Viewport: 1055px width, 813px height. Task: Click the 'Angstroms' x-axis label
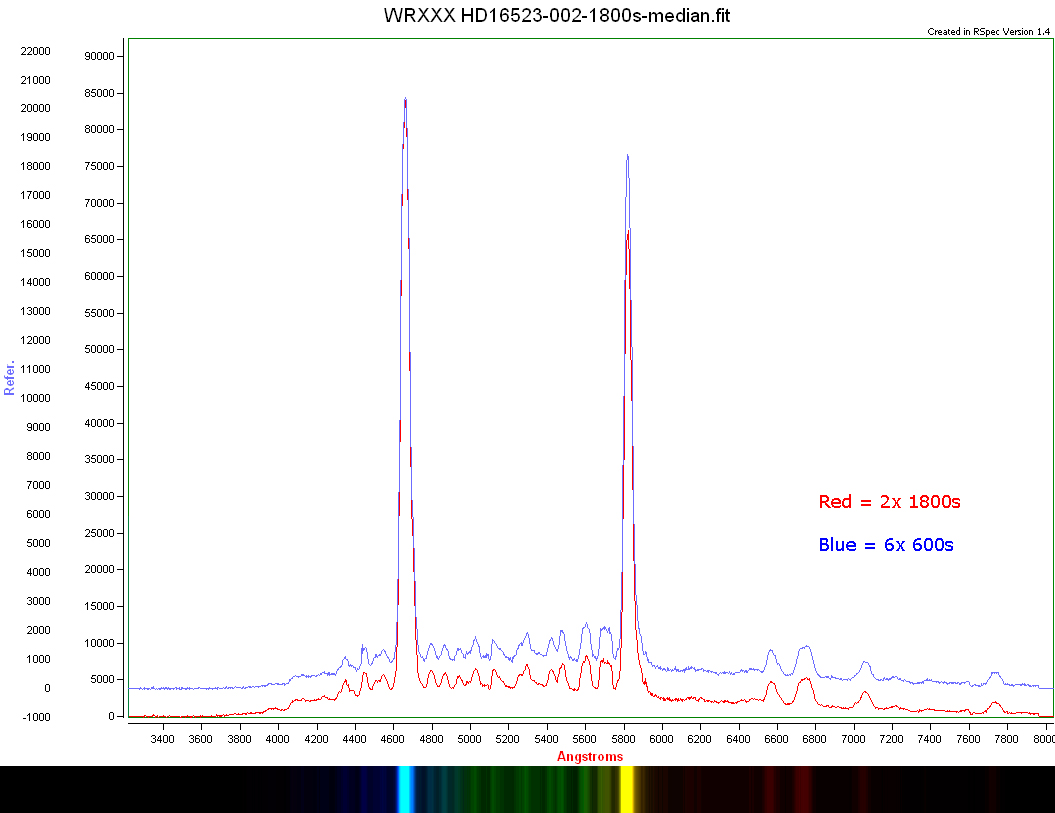pos(590,757)
